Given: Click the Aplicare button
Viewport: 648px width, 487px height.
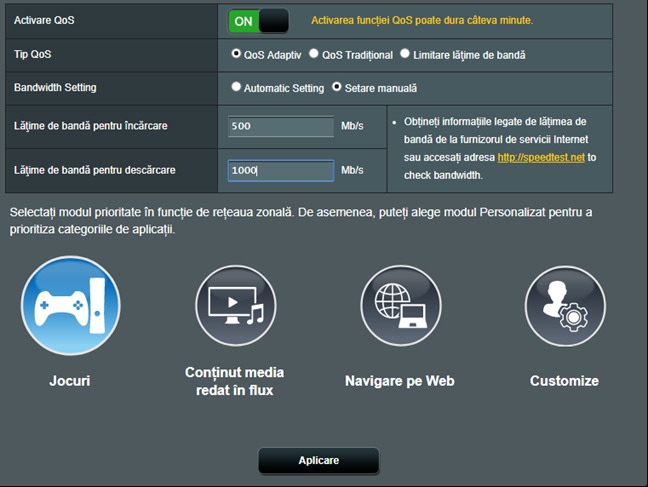Looking at the screenshot, I should (x=319, y=460).
